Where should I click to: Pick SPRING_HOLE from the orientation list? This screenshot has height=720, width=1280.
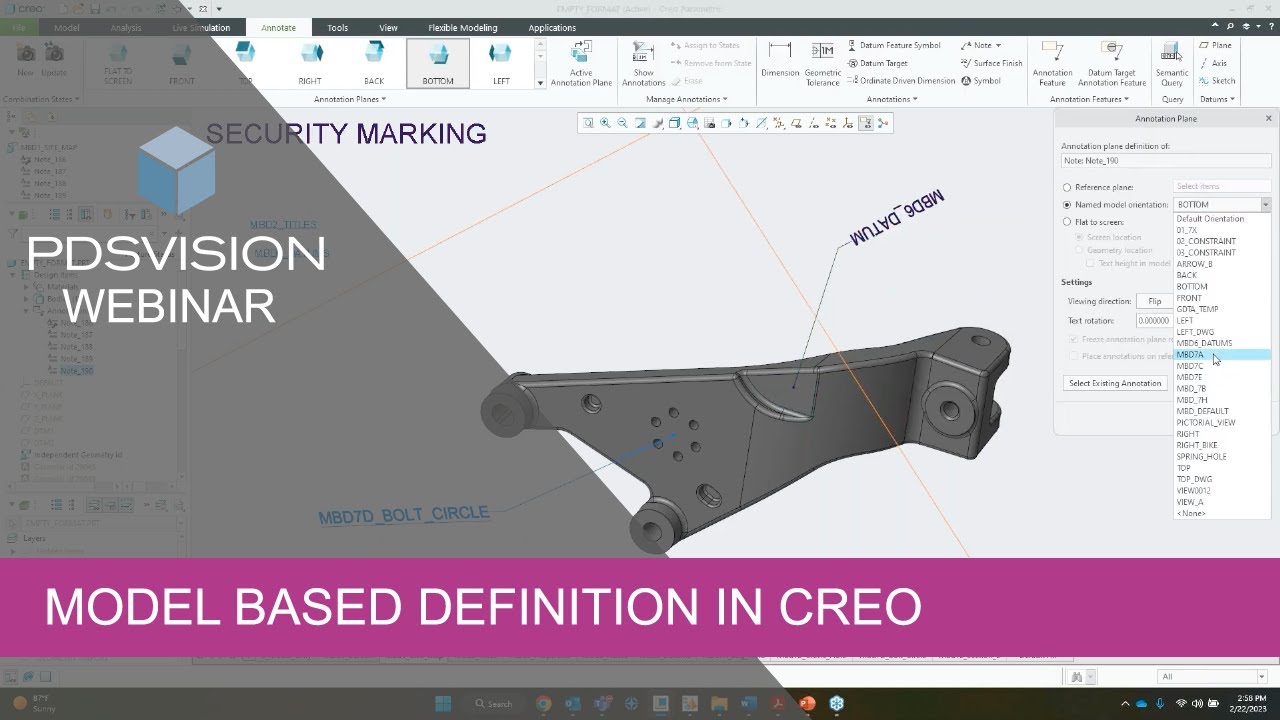point(1223,457)
